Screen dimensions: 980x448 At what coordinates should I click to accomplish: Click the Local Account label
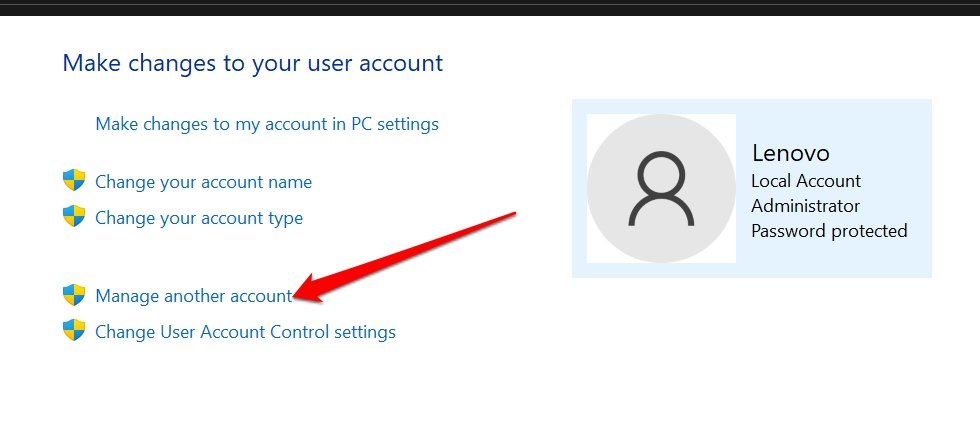tap(805, 181)
